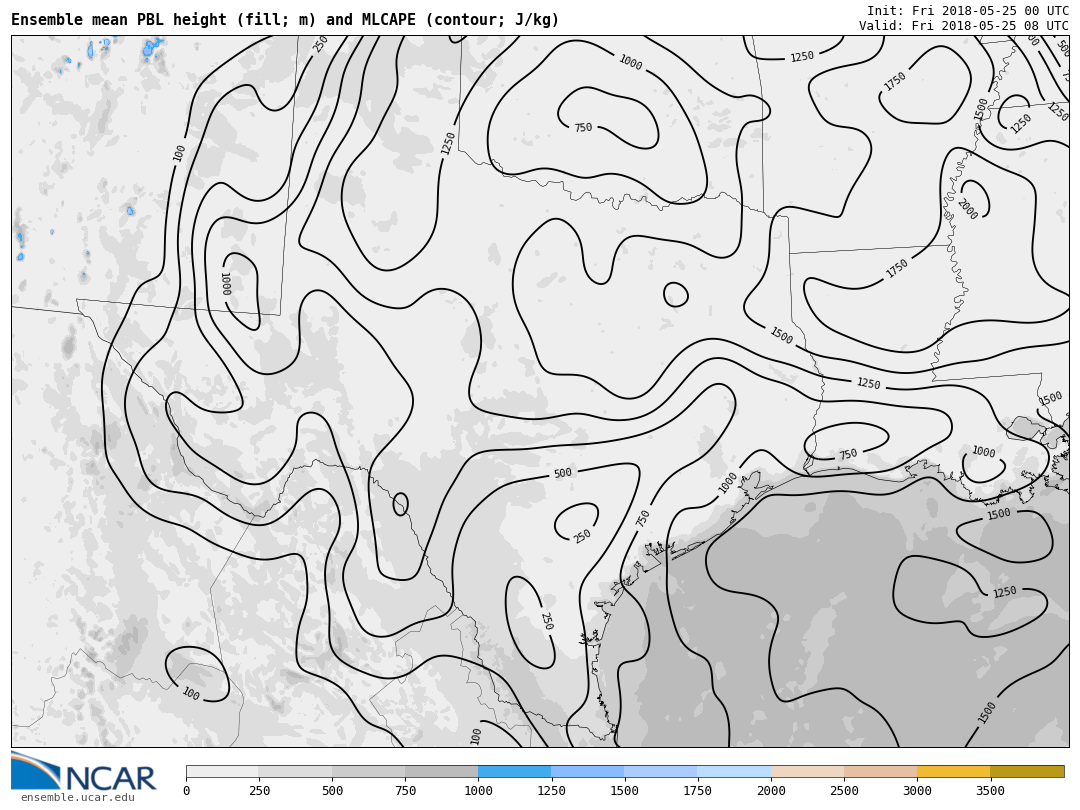Image resolution: width=1080 pixels, height=810 pixels.
Task: Pick the 1750–2000 palest blue colorbar segment
Action: coord(734,771)
